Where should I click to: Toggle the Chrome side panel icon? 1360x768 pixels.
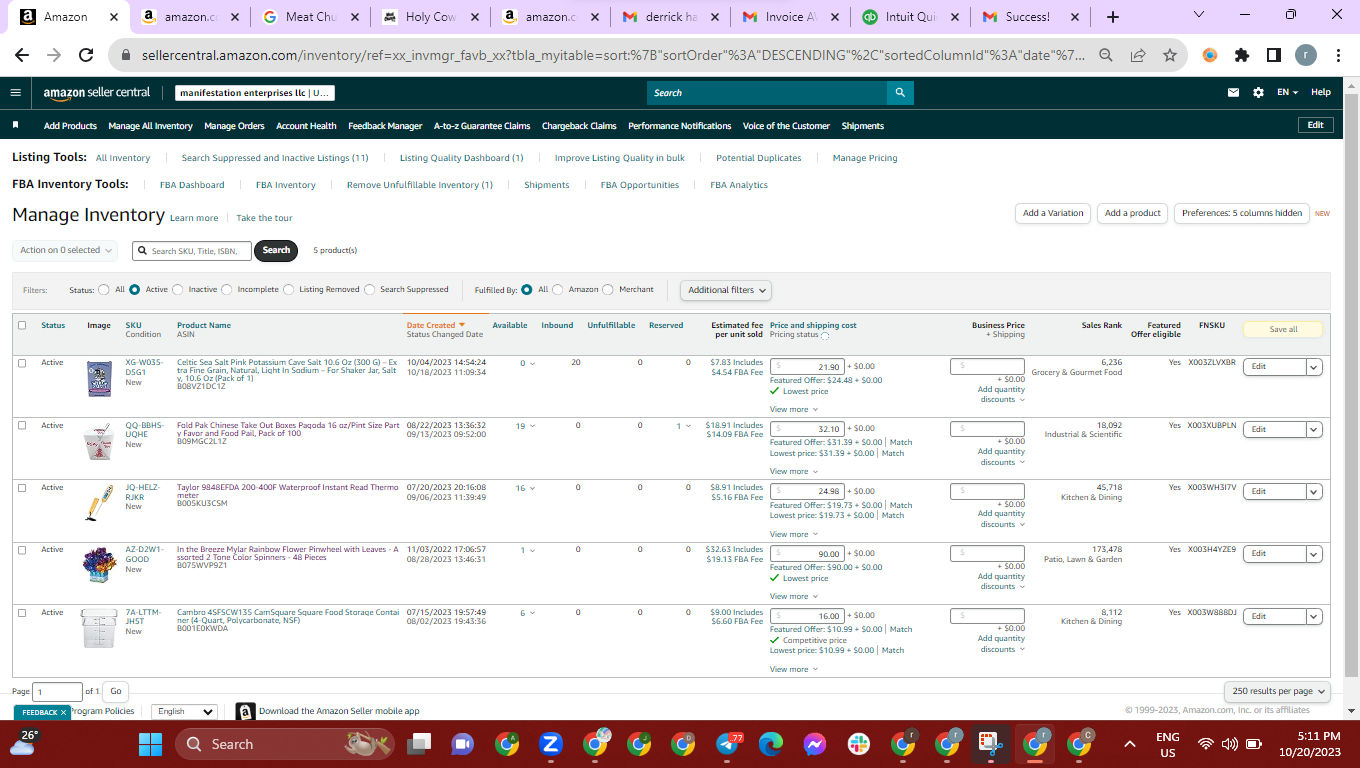(1273, 56)
